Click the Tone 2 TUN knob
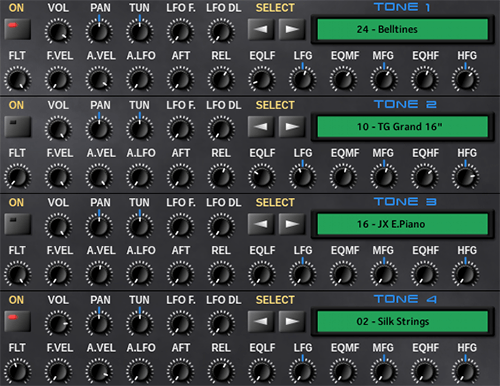The height and width of the screenshot is (386, 500). coord(140,129)
